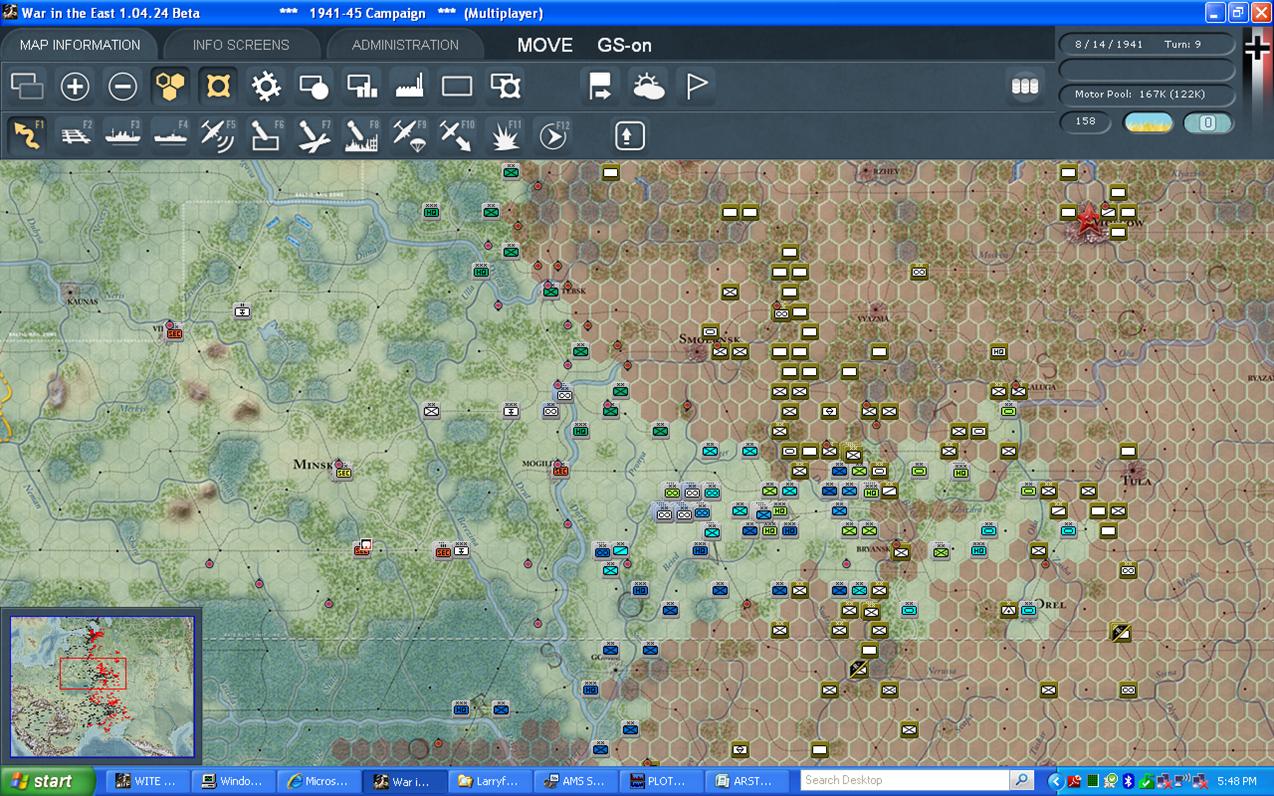Select the F1 move mode icon
Screen dimensions: 1274x796
pos(27,135)
